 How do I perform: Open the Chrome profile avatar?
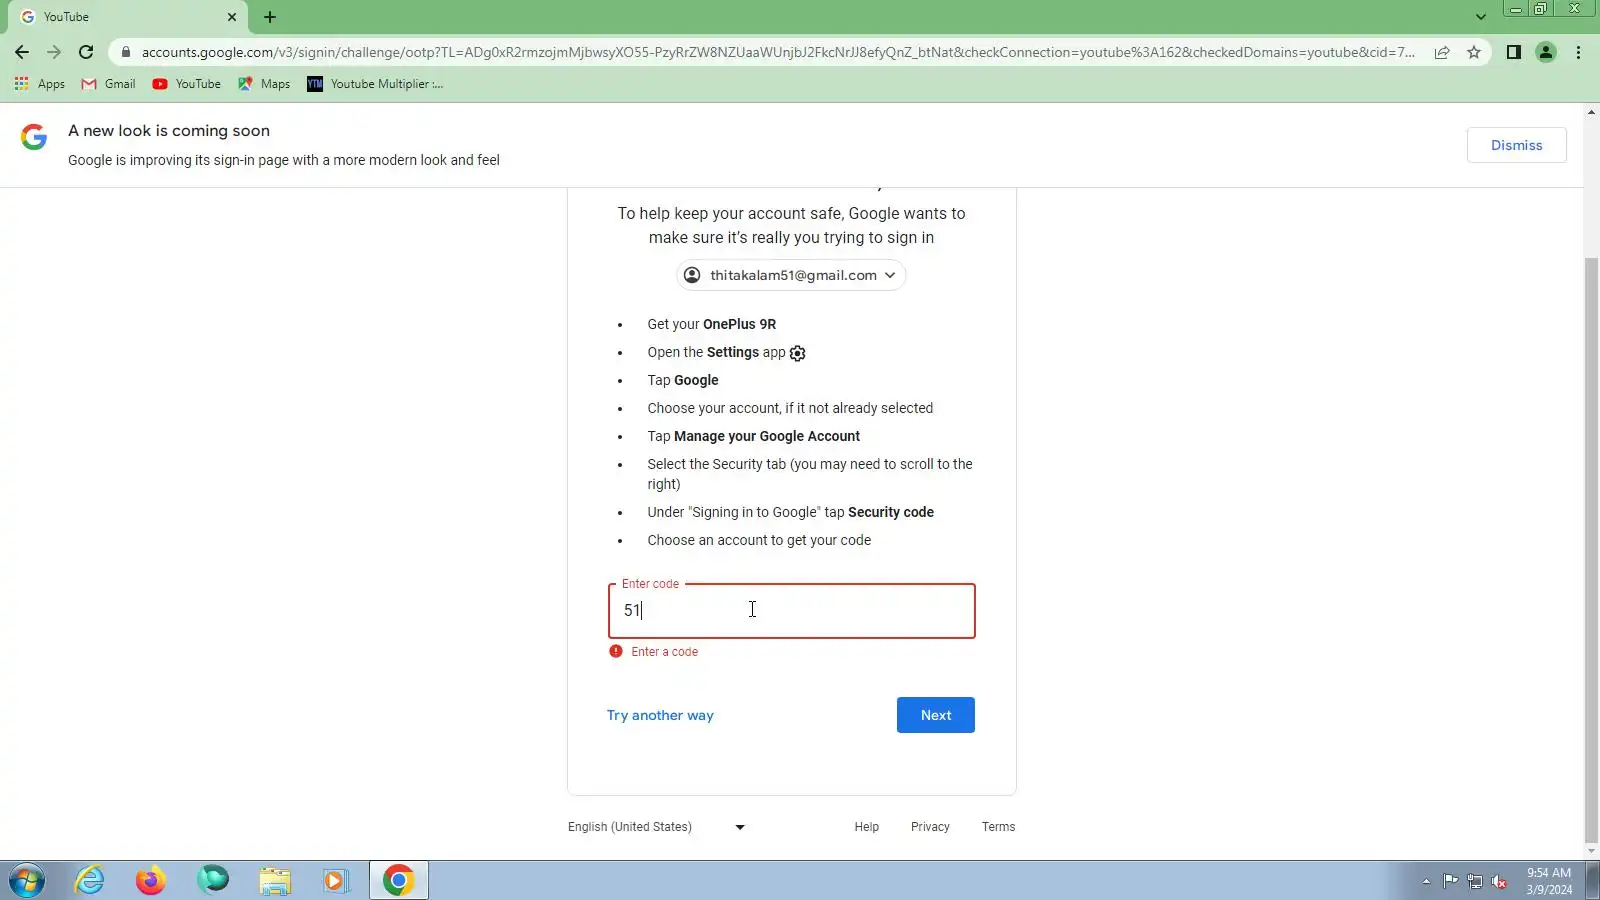(x=1546, y=52)
